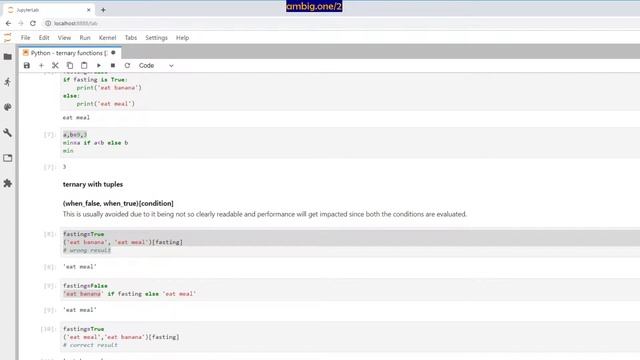The width and height of the screenshot is (640, 360).
Task: Click the output '3' of cell 7
Action: (x=64, y=167)
